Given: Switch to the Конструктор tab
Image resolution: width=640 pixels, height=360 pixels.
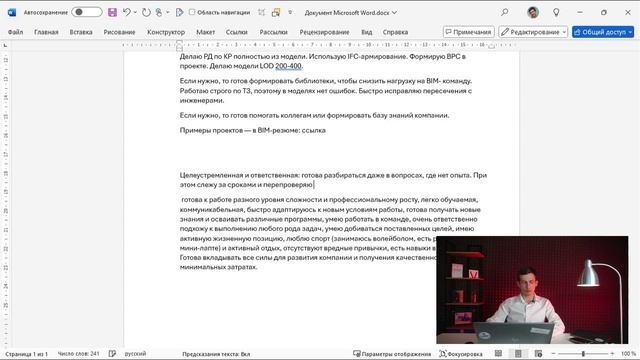Looking at the screenshot, I should click(166, 32).
